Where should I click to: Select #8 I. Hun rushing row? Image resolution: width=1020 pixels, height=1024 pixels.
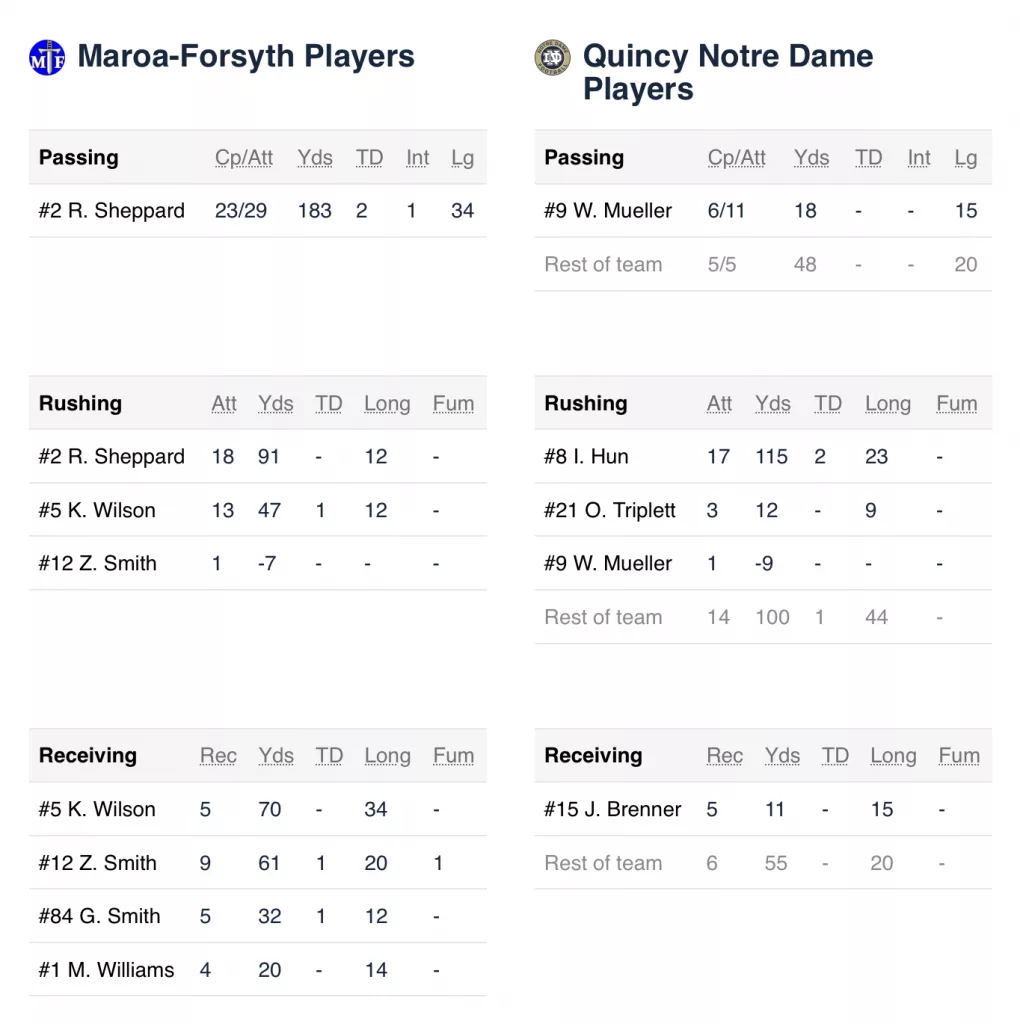[763, 456]
